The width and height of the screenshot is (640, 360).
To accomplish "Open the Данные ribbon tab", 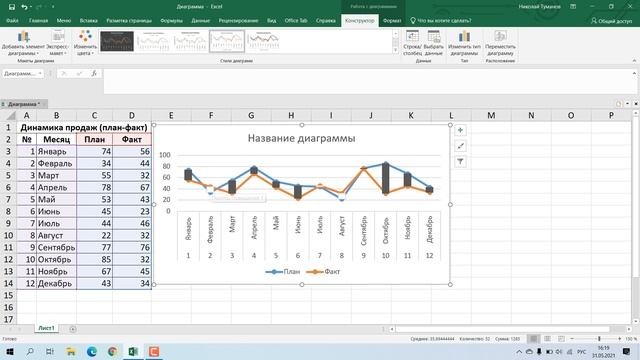I will pyautogui.click(x=201, y=20).
